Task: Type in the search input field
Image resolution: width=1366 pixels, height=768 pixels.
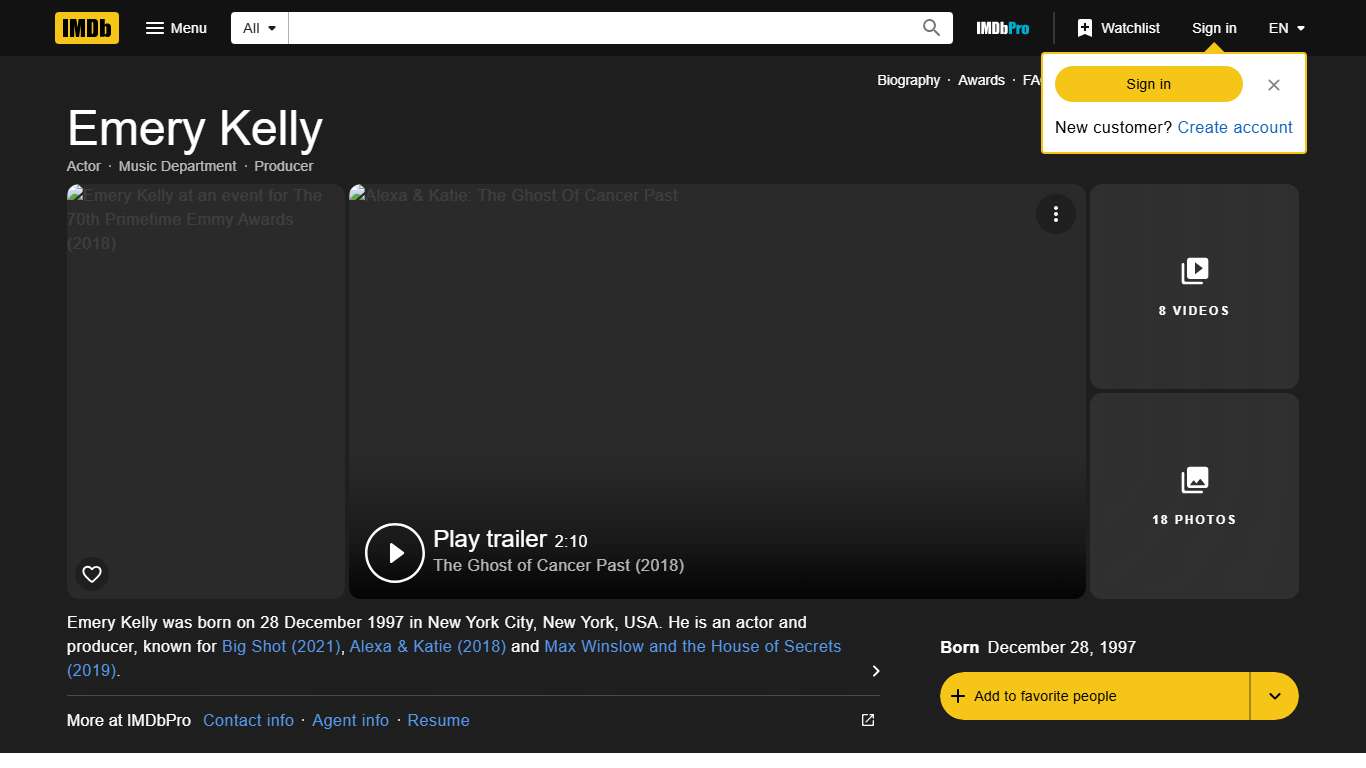Action: click(x=600, y=28)
